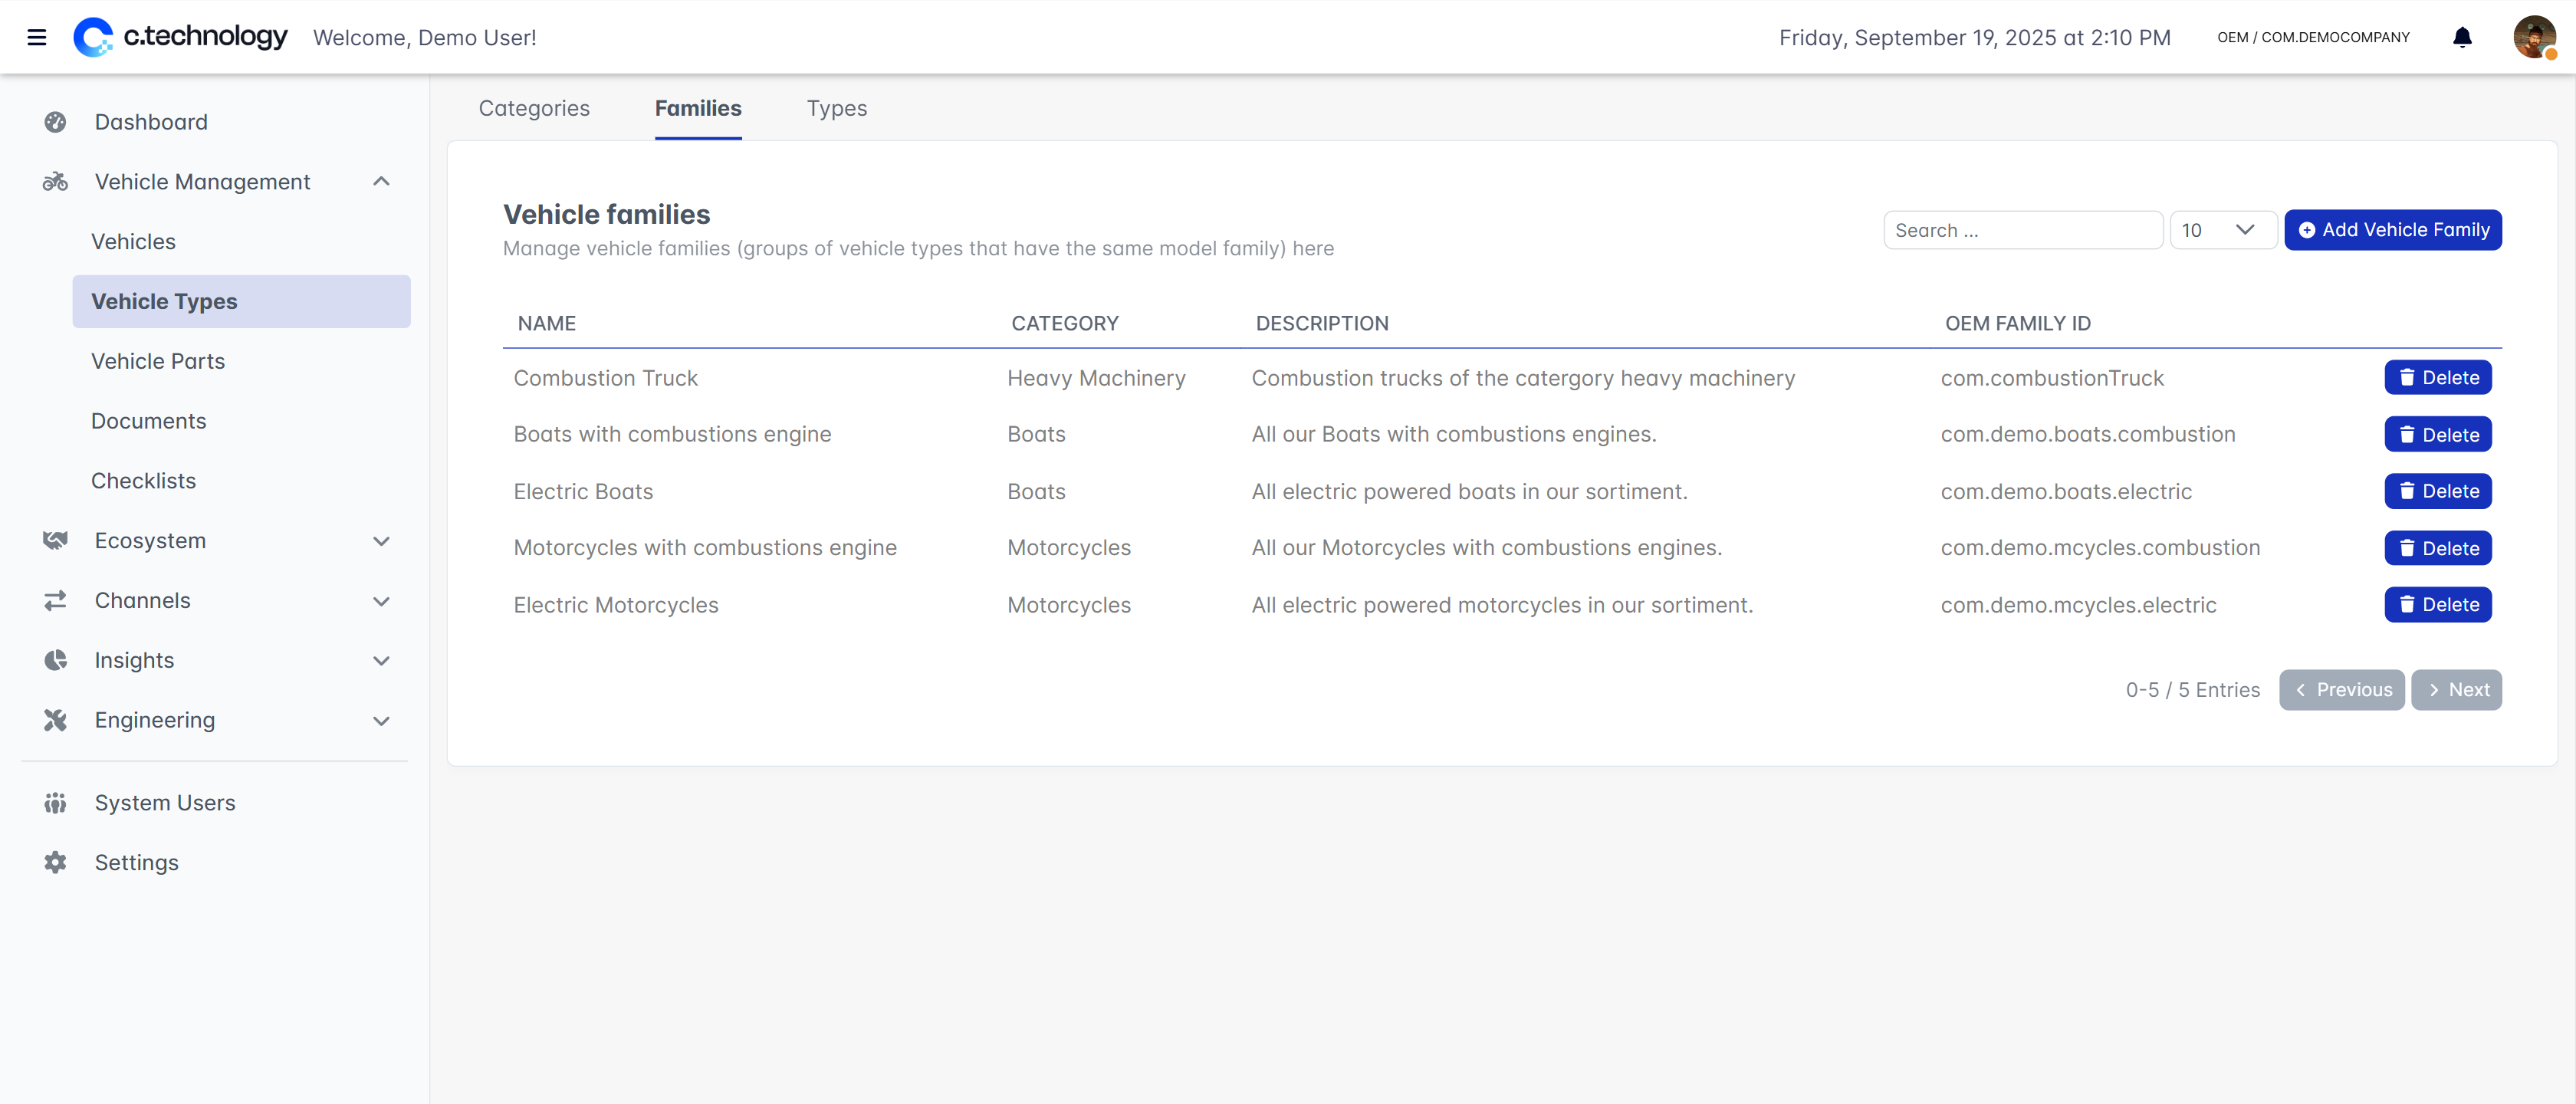Click the notification bell icon
2576x1104 pixels.
coord(2462,37)
